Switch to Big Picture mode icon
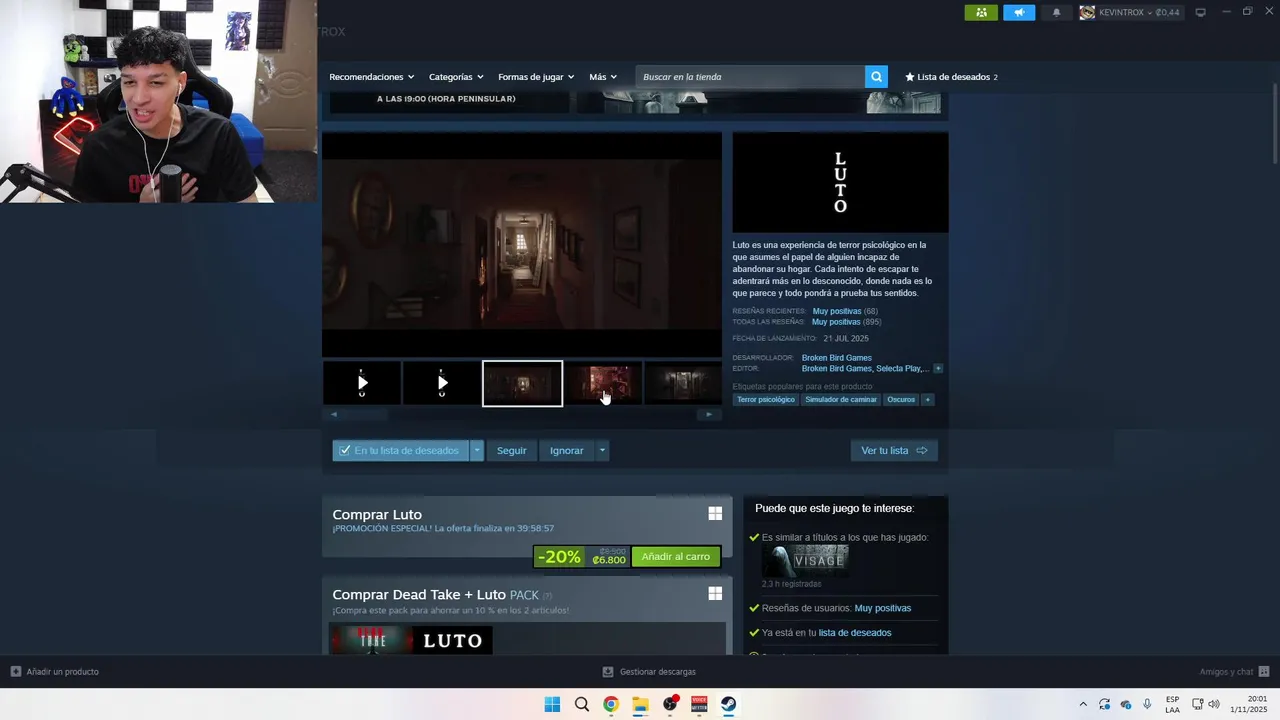 [x=1200, y=12]
